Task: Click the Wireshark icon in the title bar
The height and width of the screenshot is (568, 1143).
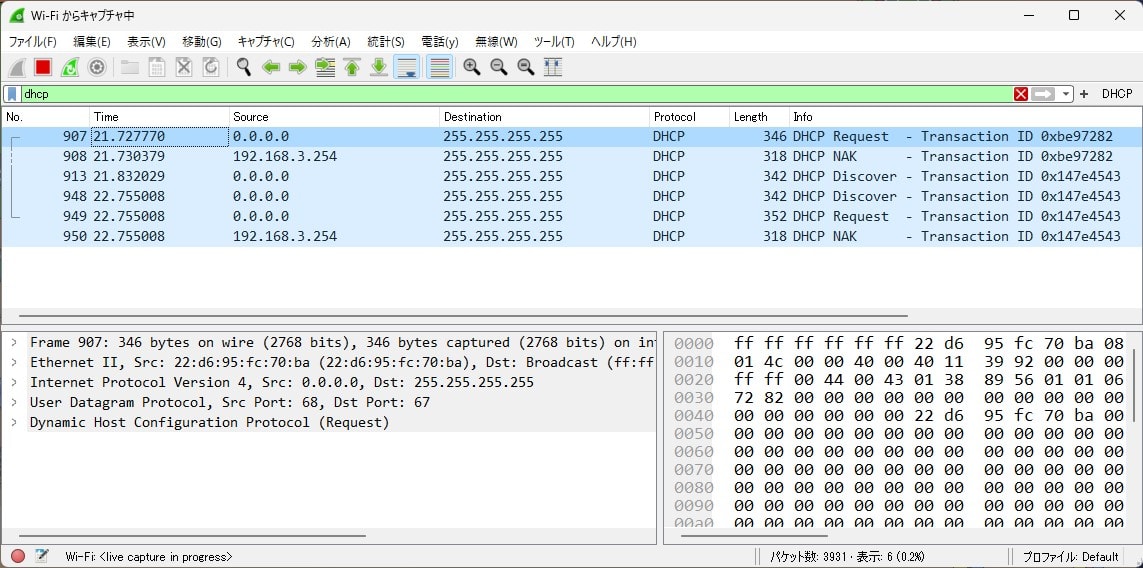Action: tap(17, 15)
